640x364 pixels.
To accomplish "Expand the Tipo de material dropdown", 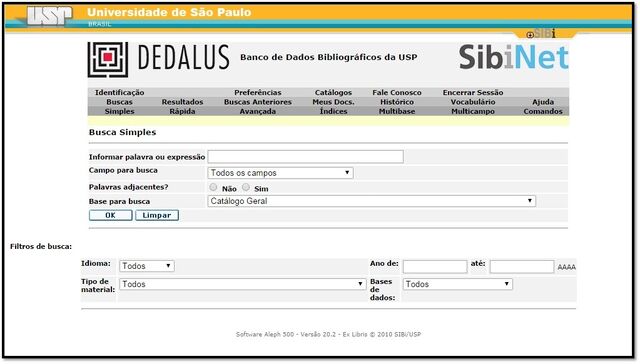I will point(242,284).
